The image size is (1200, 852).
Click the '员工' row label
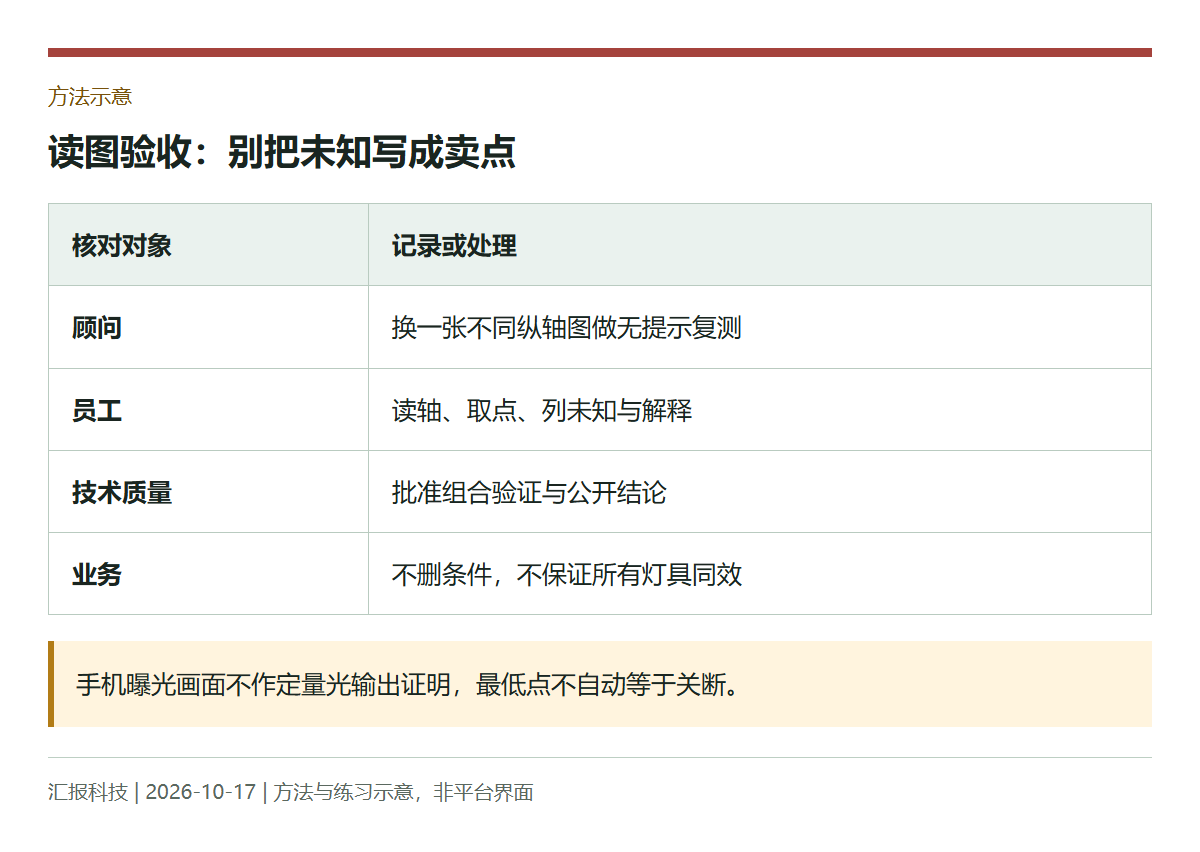[97, 410]
